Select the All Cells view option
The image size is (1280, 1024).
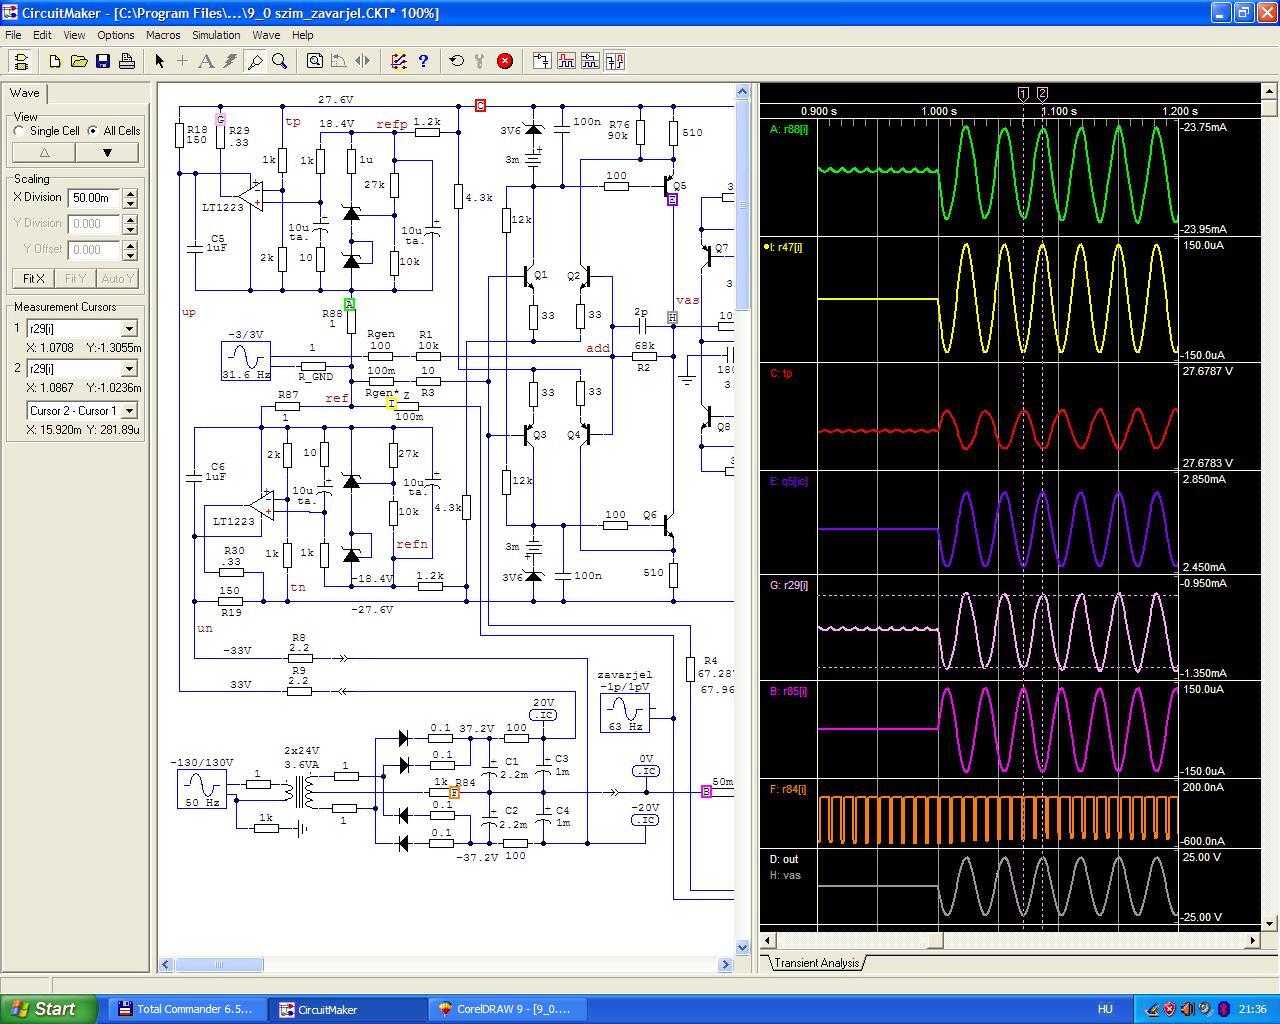click(x=93, y=131)
